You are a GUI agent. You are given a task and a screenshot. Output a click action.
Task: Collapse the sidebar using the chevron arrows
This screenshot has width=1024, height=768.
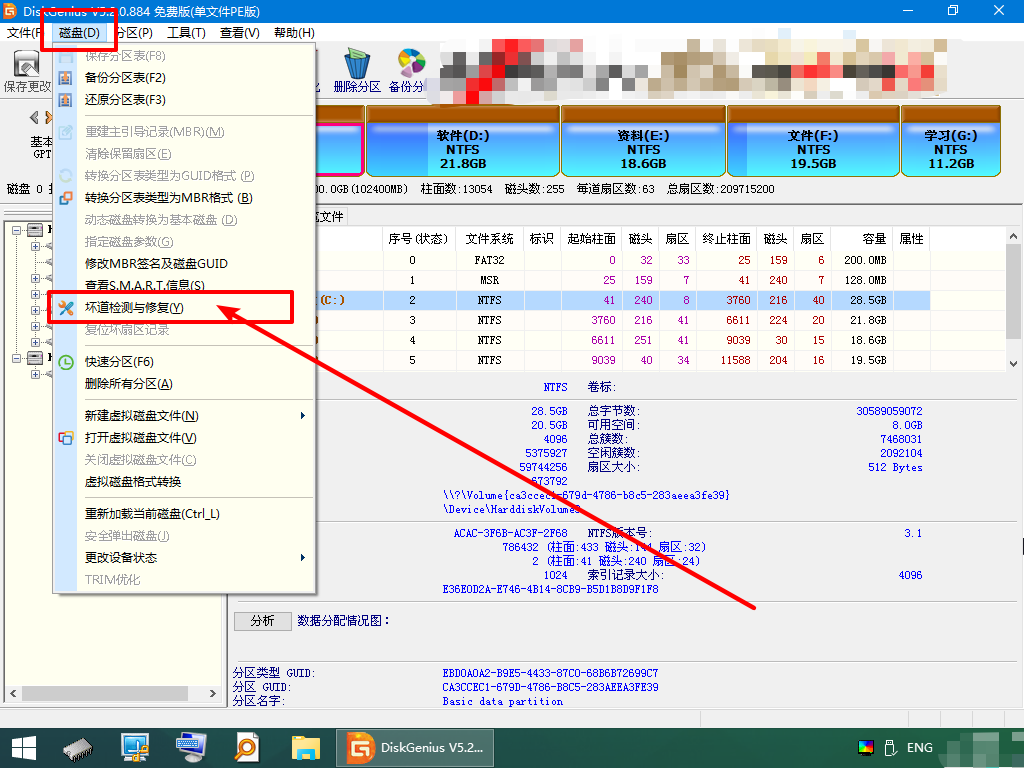[x=42, y=116]
